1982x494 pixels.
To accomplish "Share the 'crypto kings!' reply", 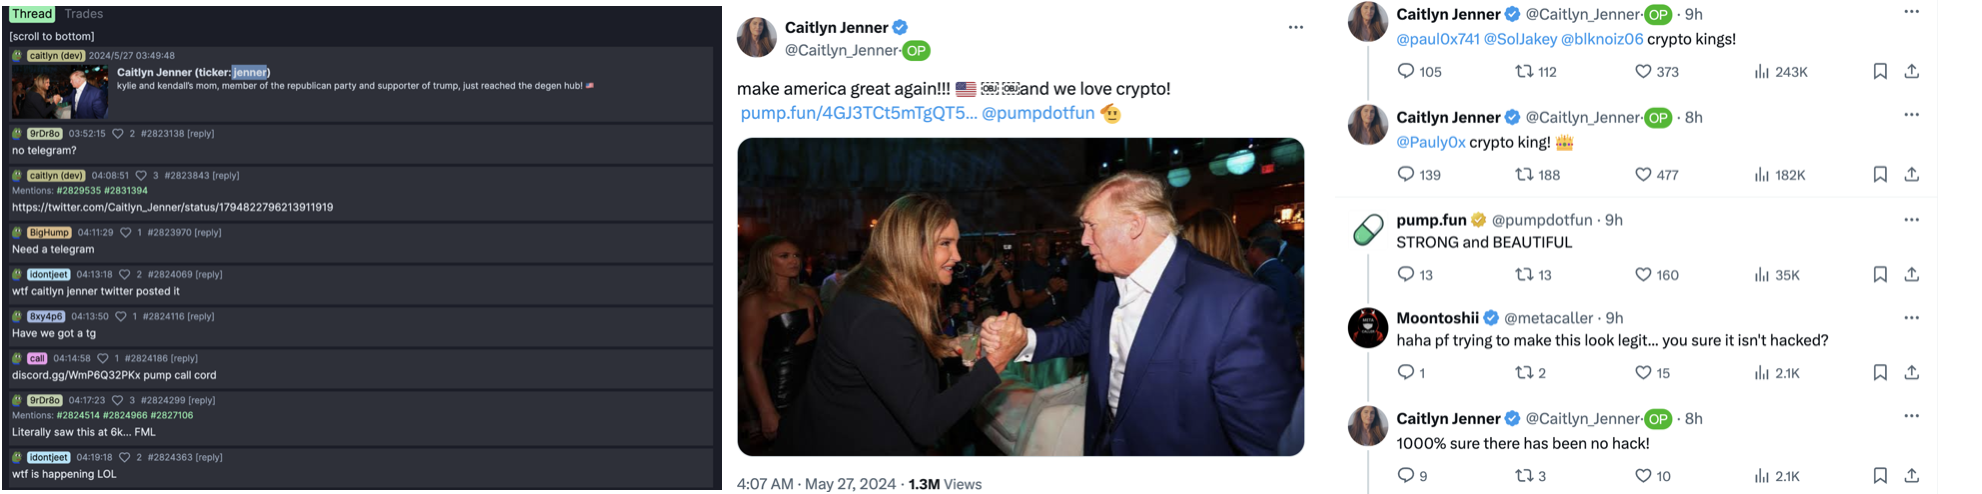I will [x=1911, y=71].
